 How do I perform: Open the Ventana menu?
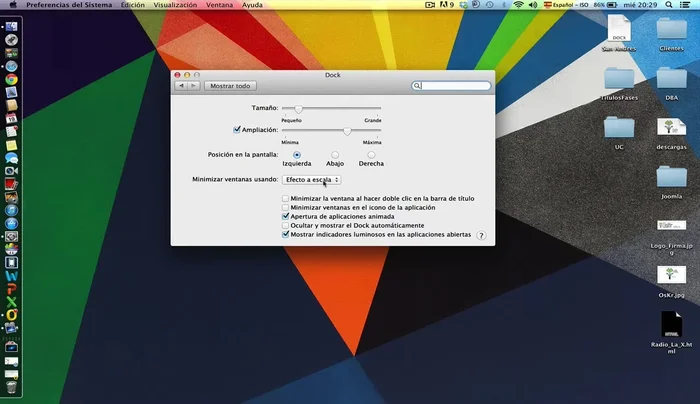[x=219, y=5]
